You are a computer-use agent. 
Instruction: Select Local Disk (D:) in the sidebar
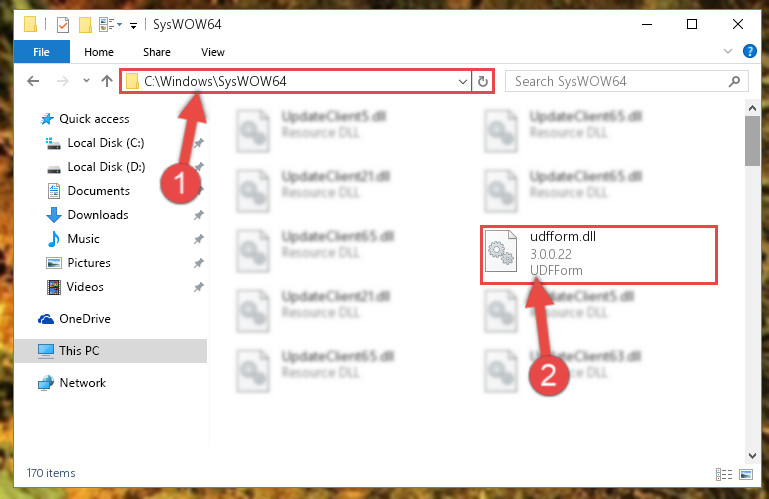(x=106, y=167)
